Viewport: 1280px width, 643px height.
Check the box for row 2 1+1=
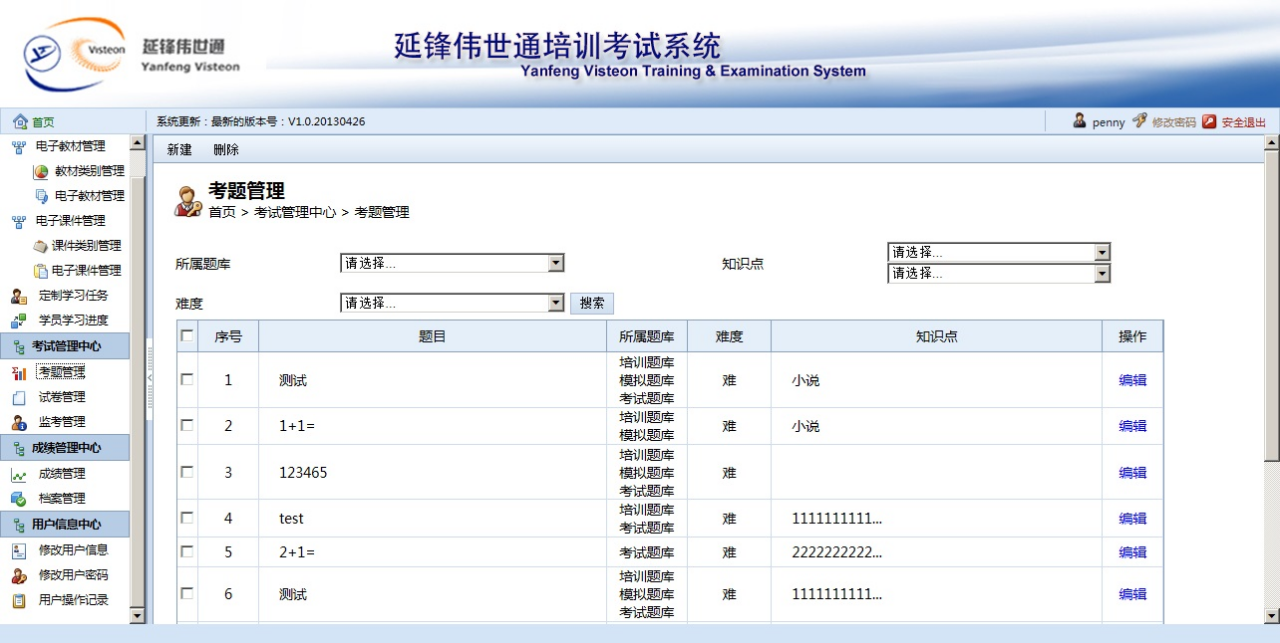(187, 425)
